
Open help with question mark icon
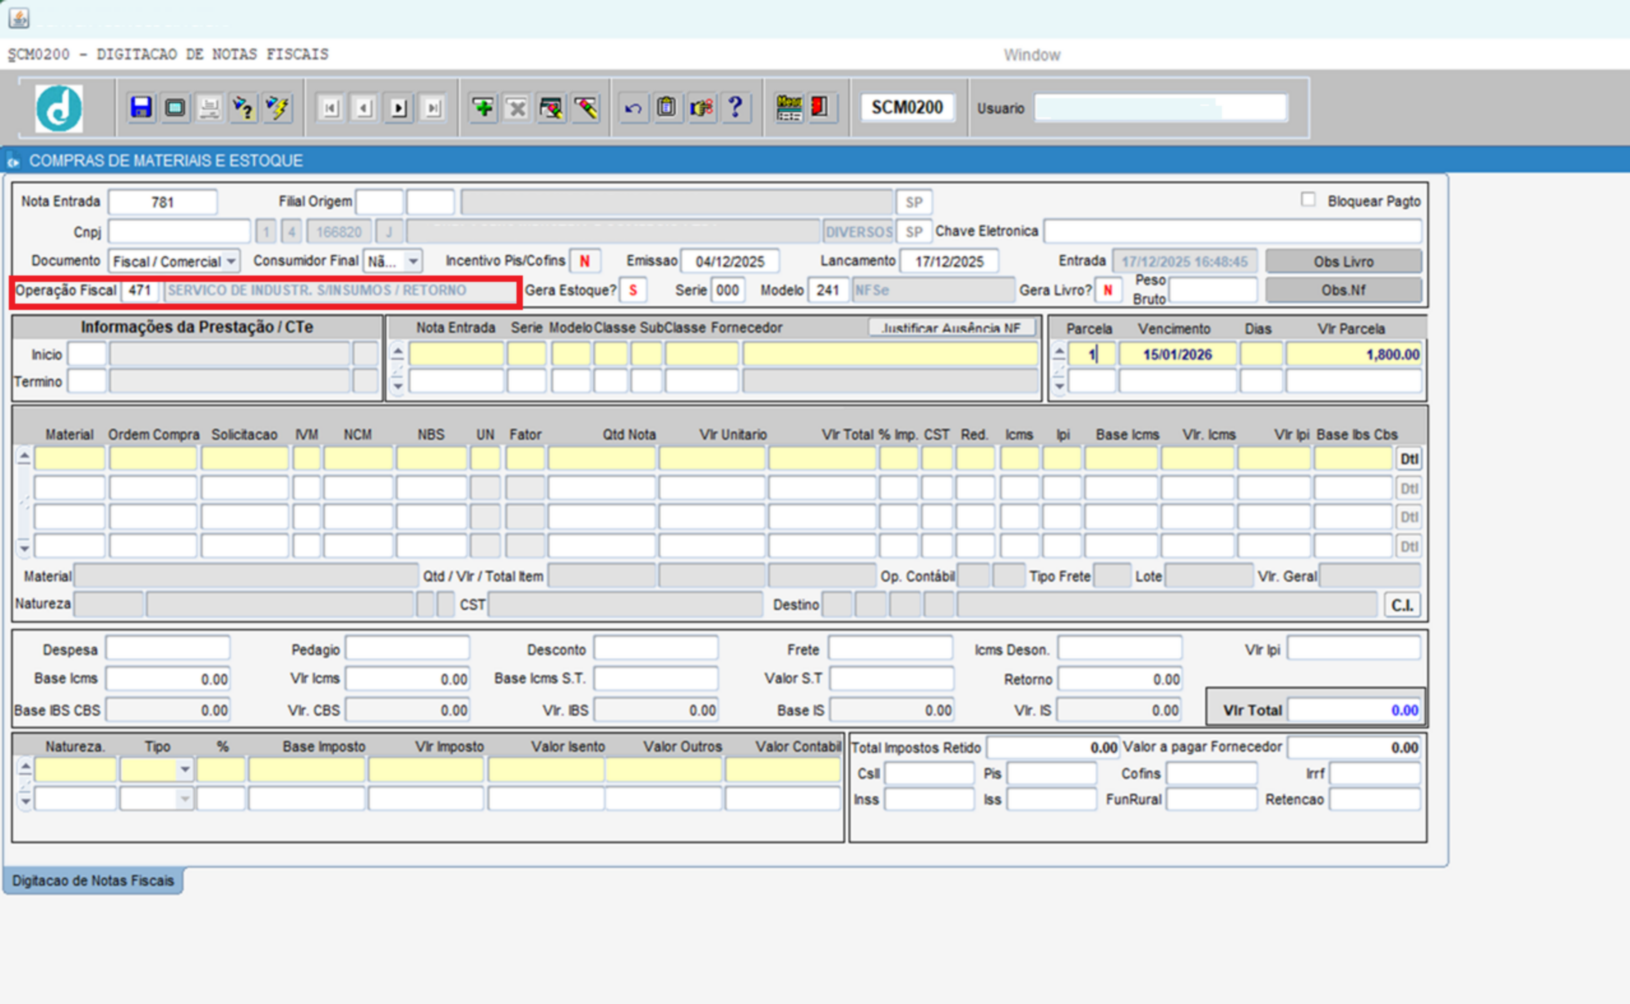click(736, 107)
